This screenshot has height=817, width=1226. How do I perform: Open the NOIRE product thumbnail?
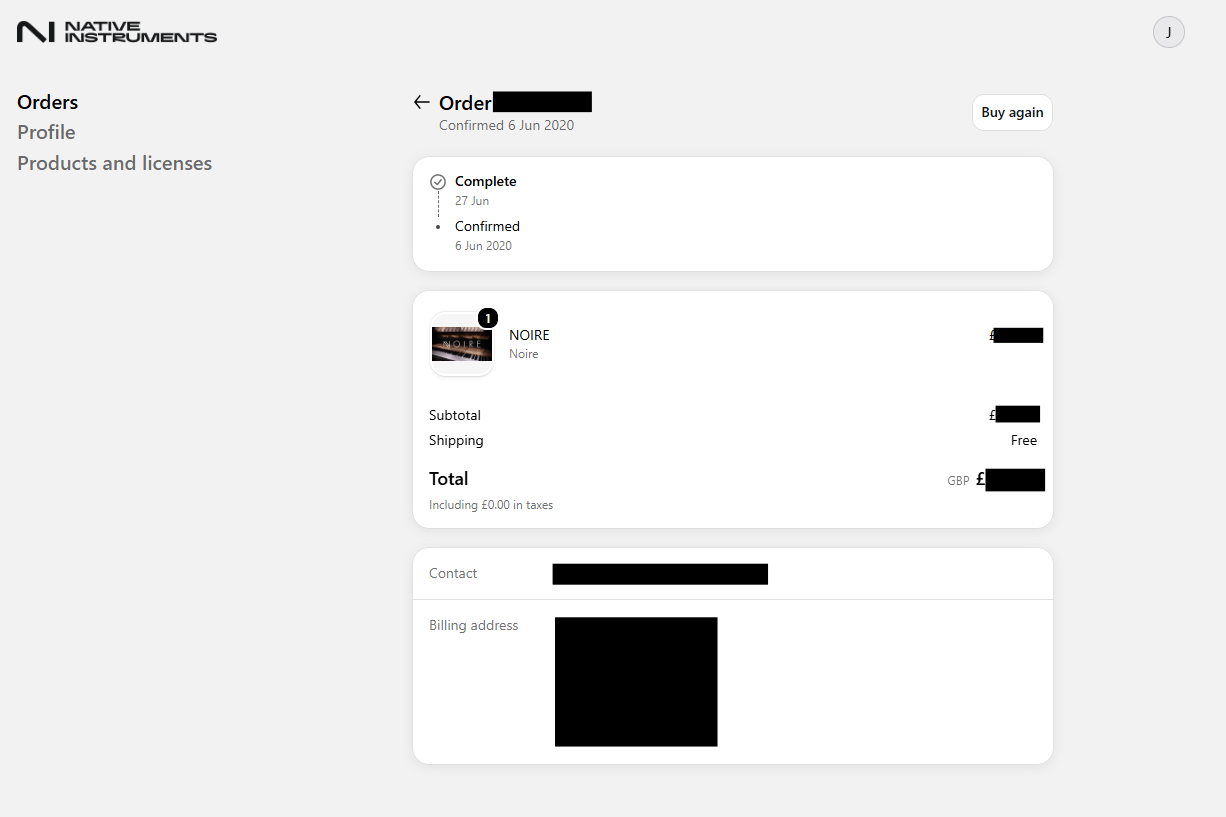(462, 344)
